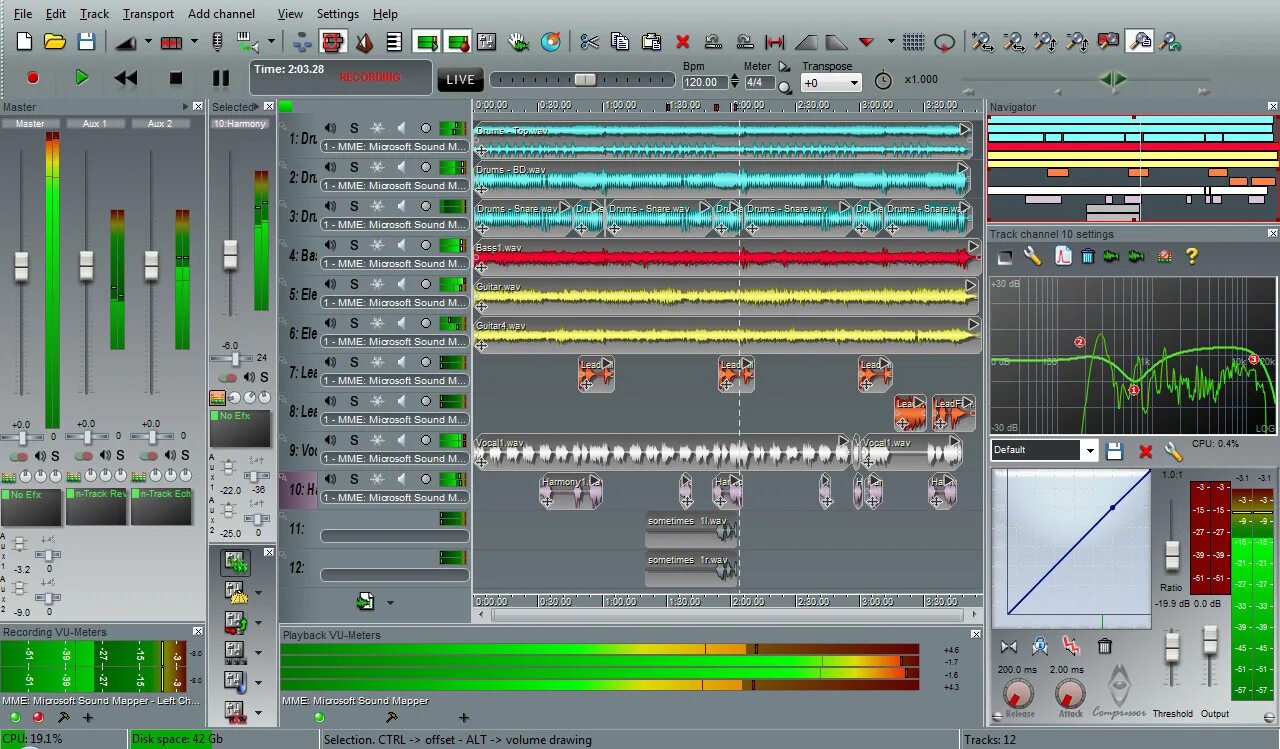Screen dimensions: 1280x749
Task: Save the compressor preset with the floppy icon
Action: [1115, 452]
